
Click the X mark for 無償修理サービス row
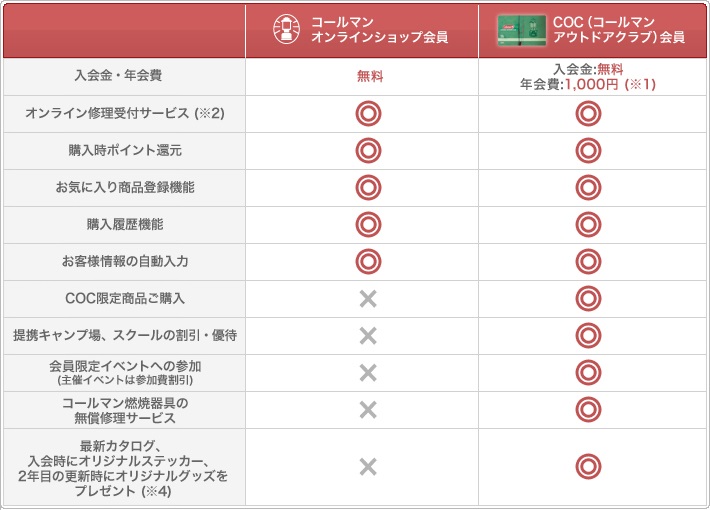pyautogui.click(x=368, y=410)
